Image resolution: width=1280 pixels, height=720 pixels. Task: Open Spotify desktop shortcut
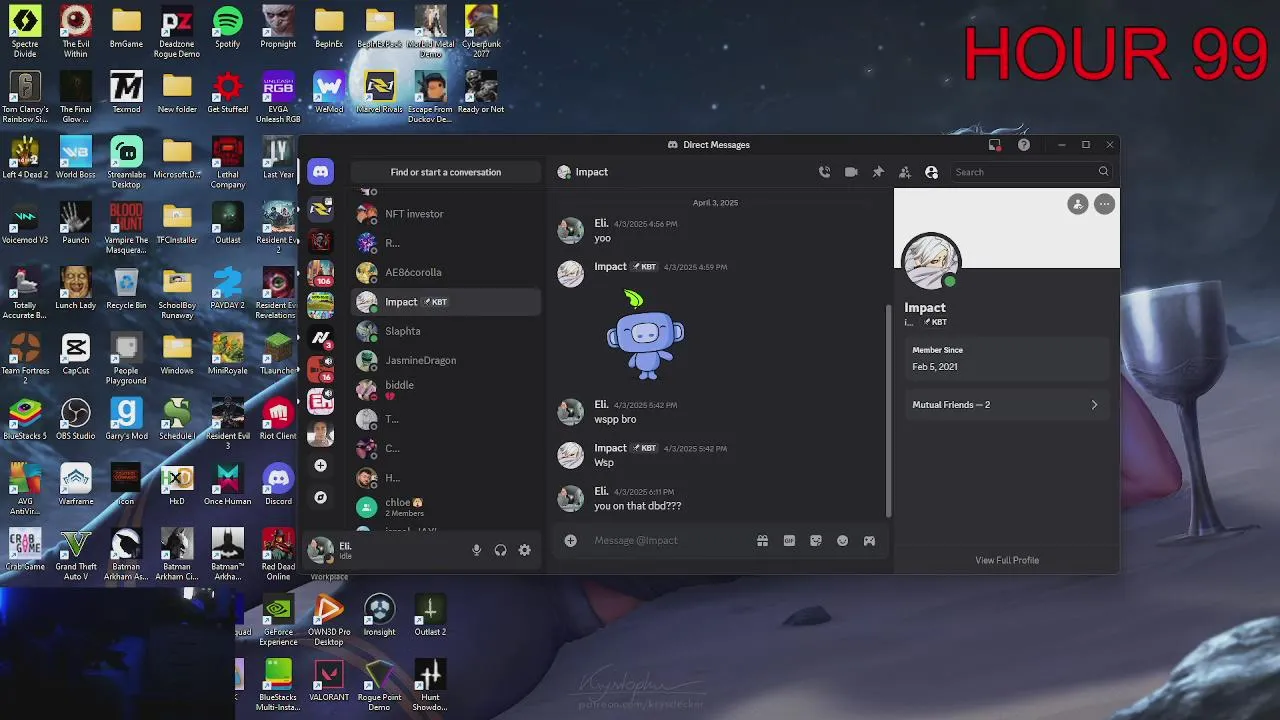(x=227, y=27)
